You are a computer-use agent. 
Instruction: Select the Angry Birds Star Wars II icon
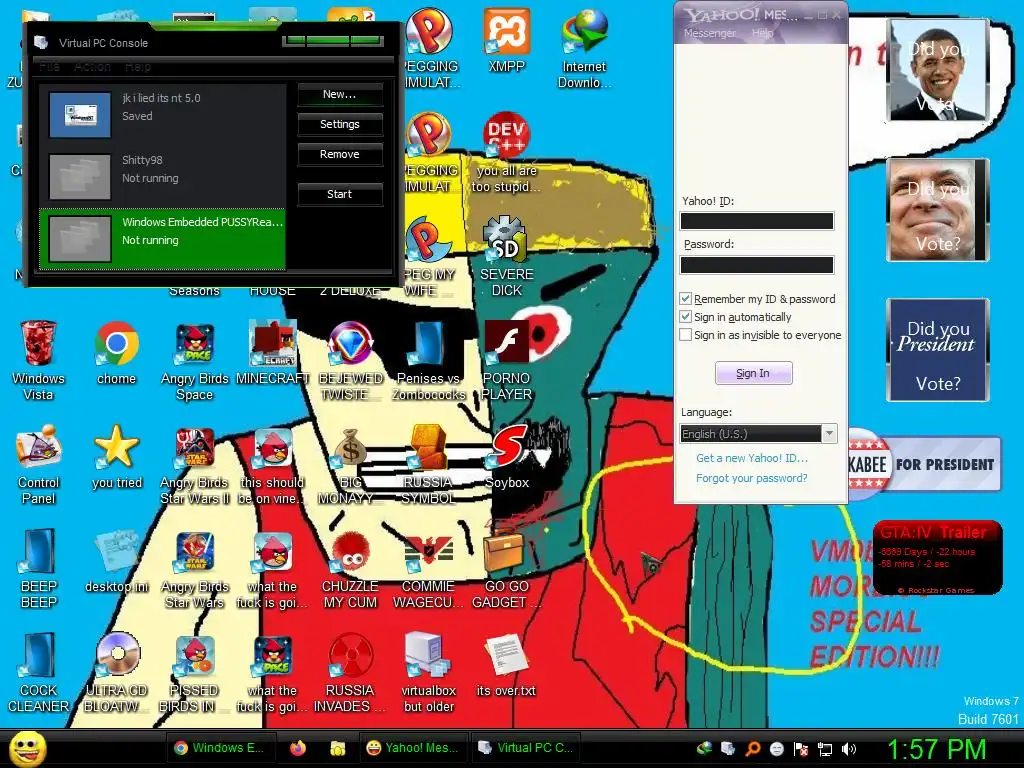pos(195,466)
